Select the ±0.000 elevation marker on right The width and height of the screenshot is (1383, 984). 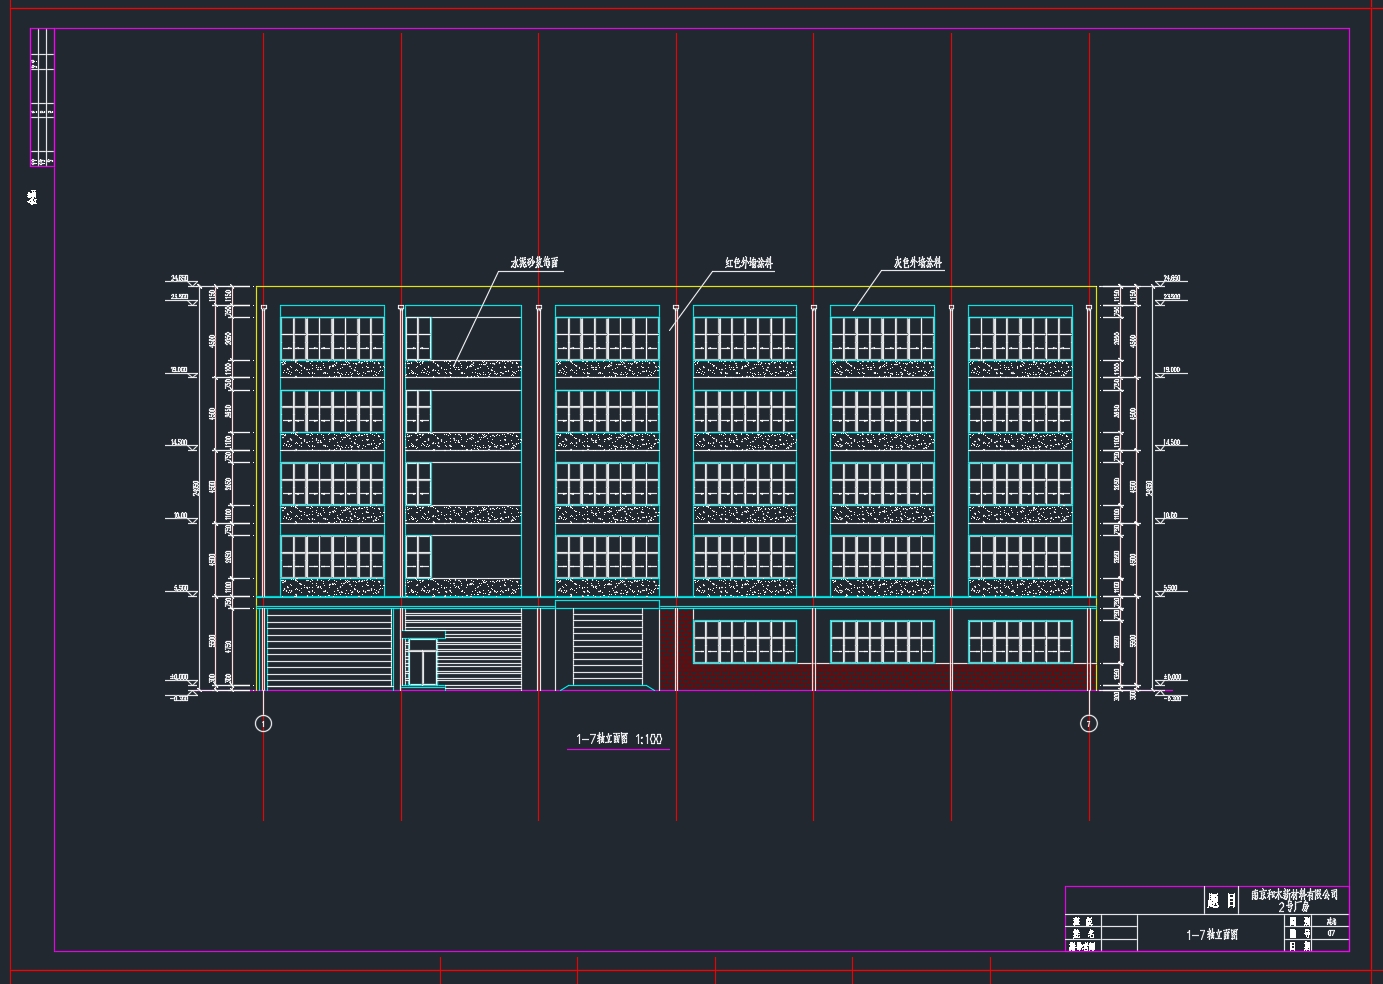1171,678
